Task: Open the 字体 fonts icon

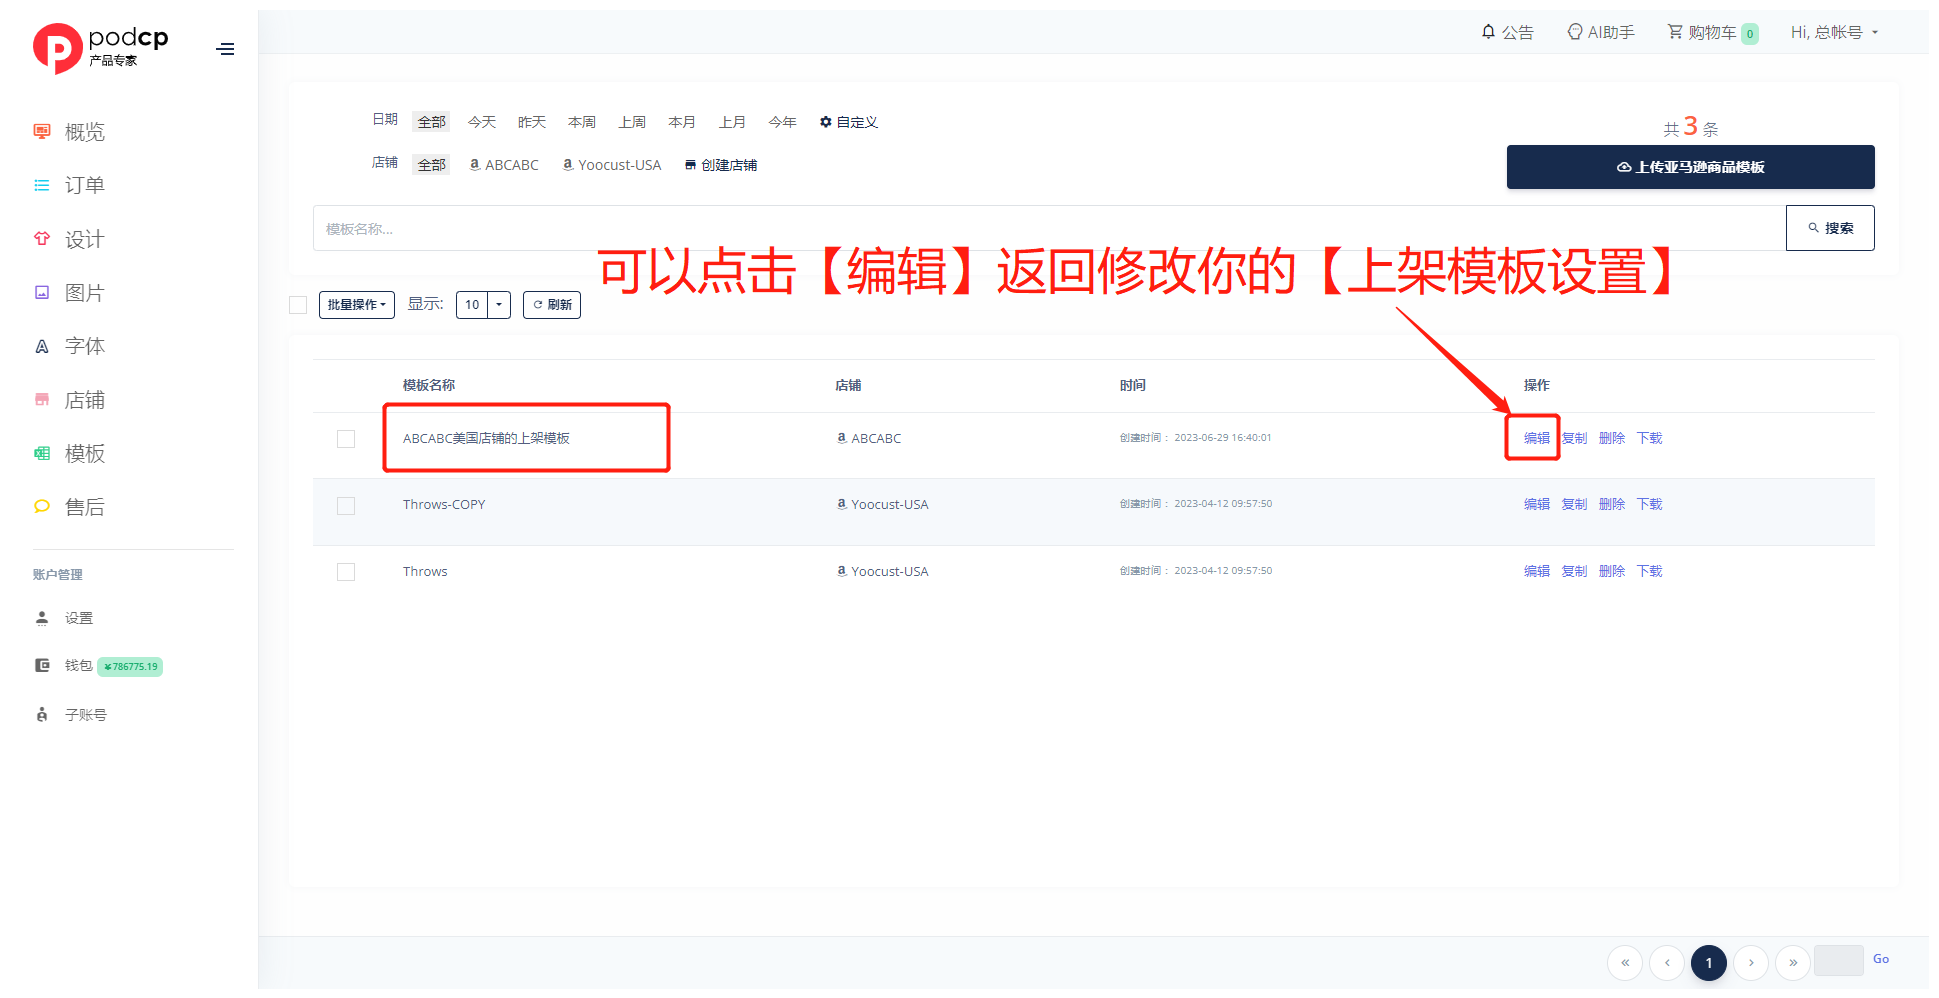Action: 42,346
